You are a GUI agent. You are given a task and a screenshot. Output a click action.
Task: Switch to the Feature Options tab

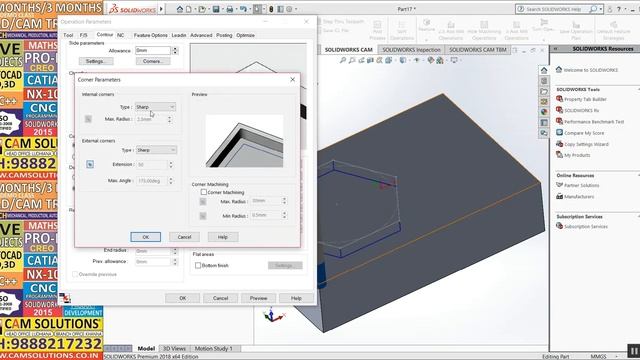[x=151, y=36]
